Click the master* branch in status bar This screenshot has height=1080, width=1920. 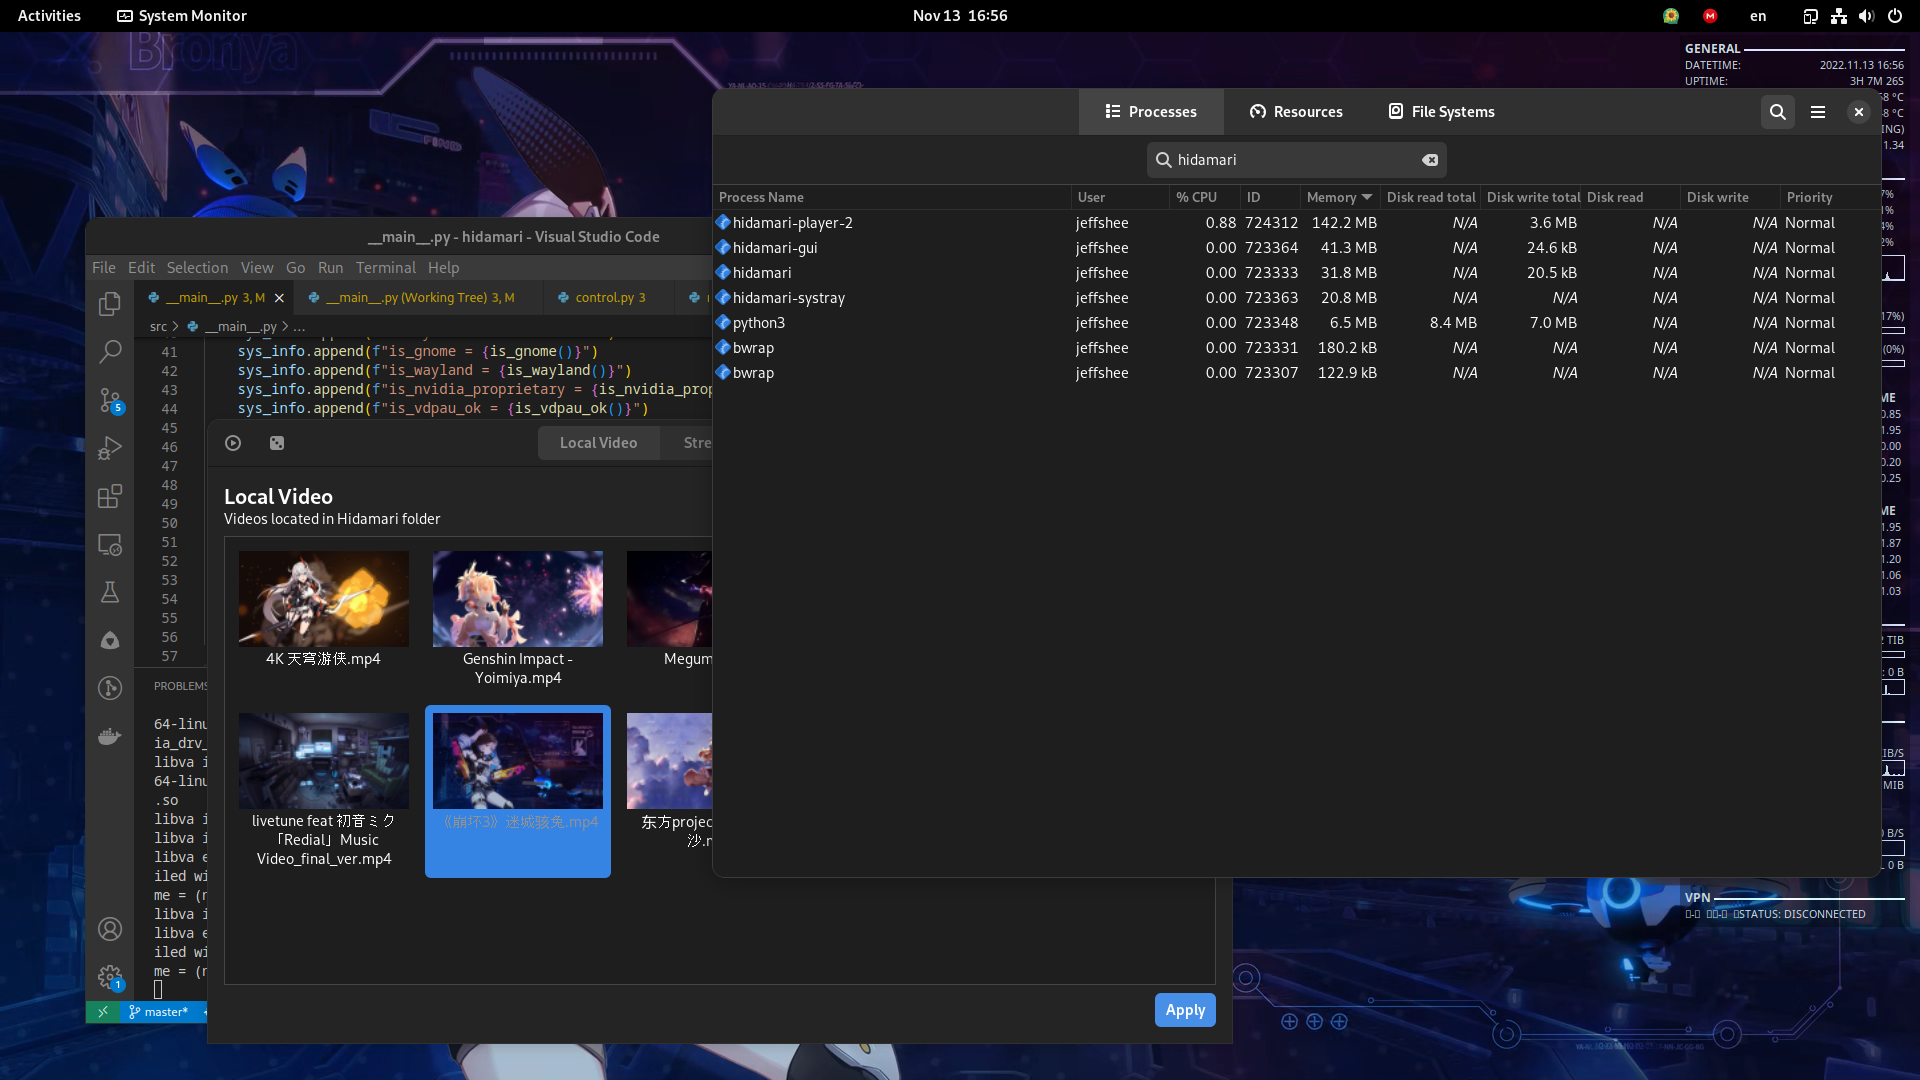pyautogui.click(x=159, y=1012)
